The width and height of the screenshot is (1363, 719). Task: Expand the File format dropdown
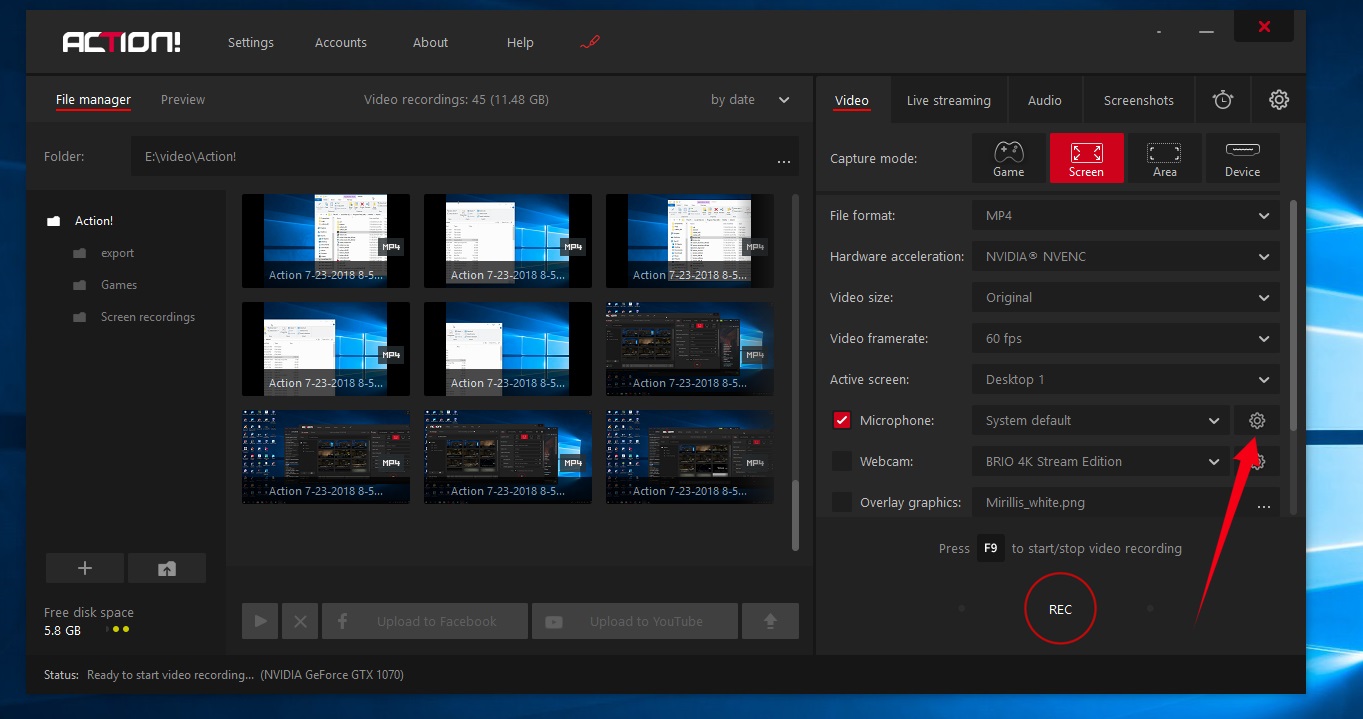pyautogui.click(x=1126, y=216)
